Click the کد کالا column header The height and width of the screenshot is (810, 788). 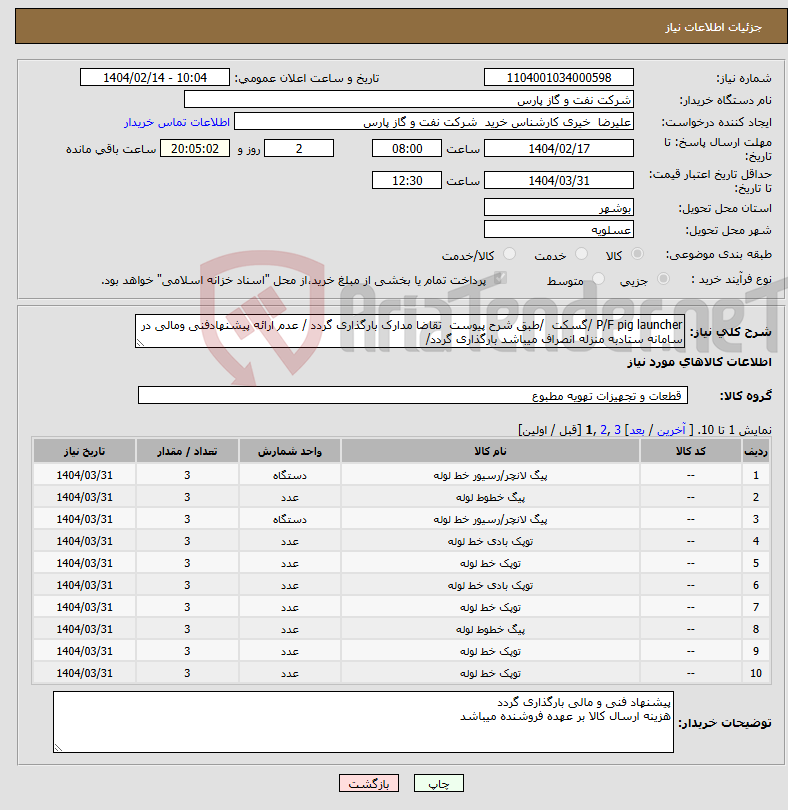[x=690, y=451]
